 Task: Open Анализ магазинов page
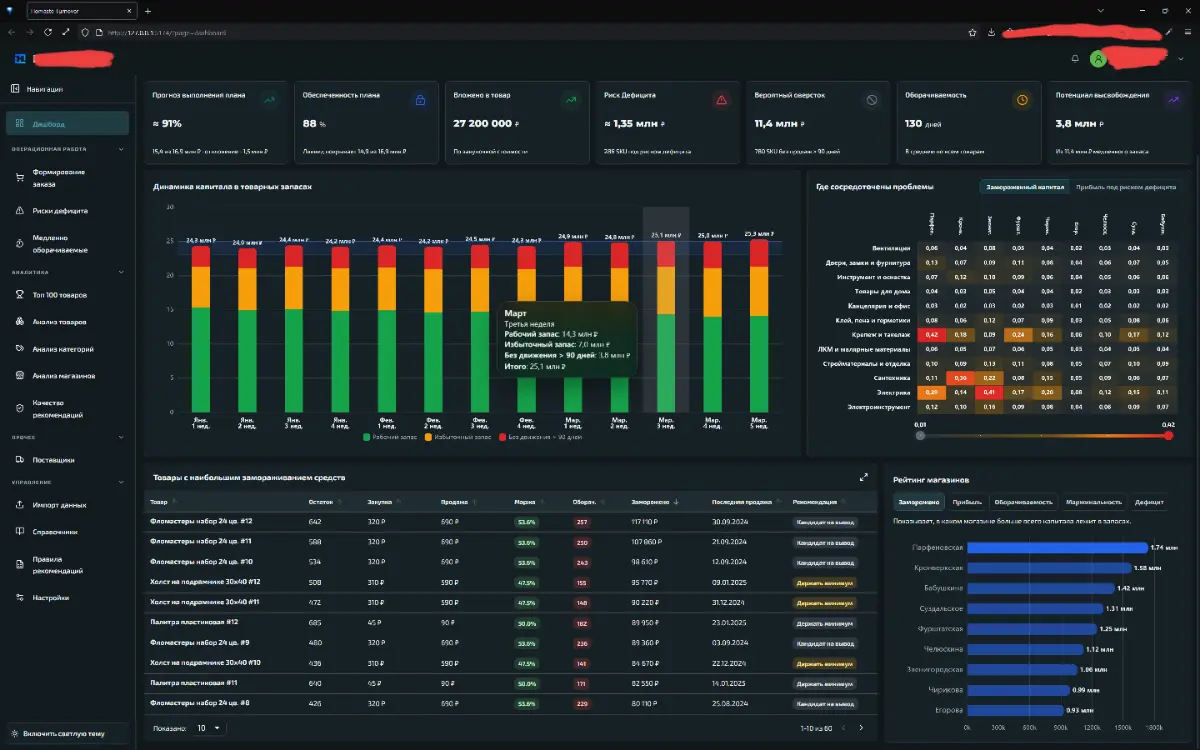point(67,376)
